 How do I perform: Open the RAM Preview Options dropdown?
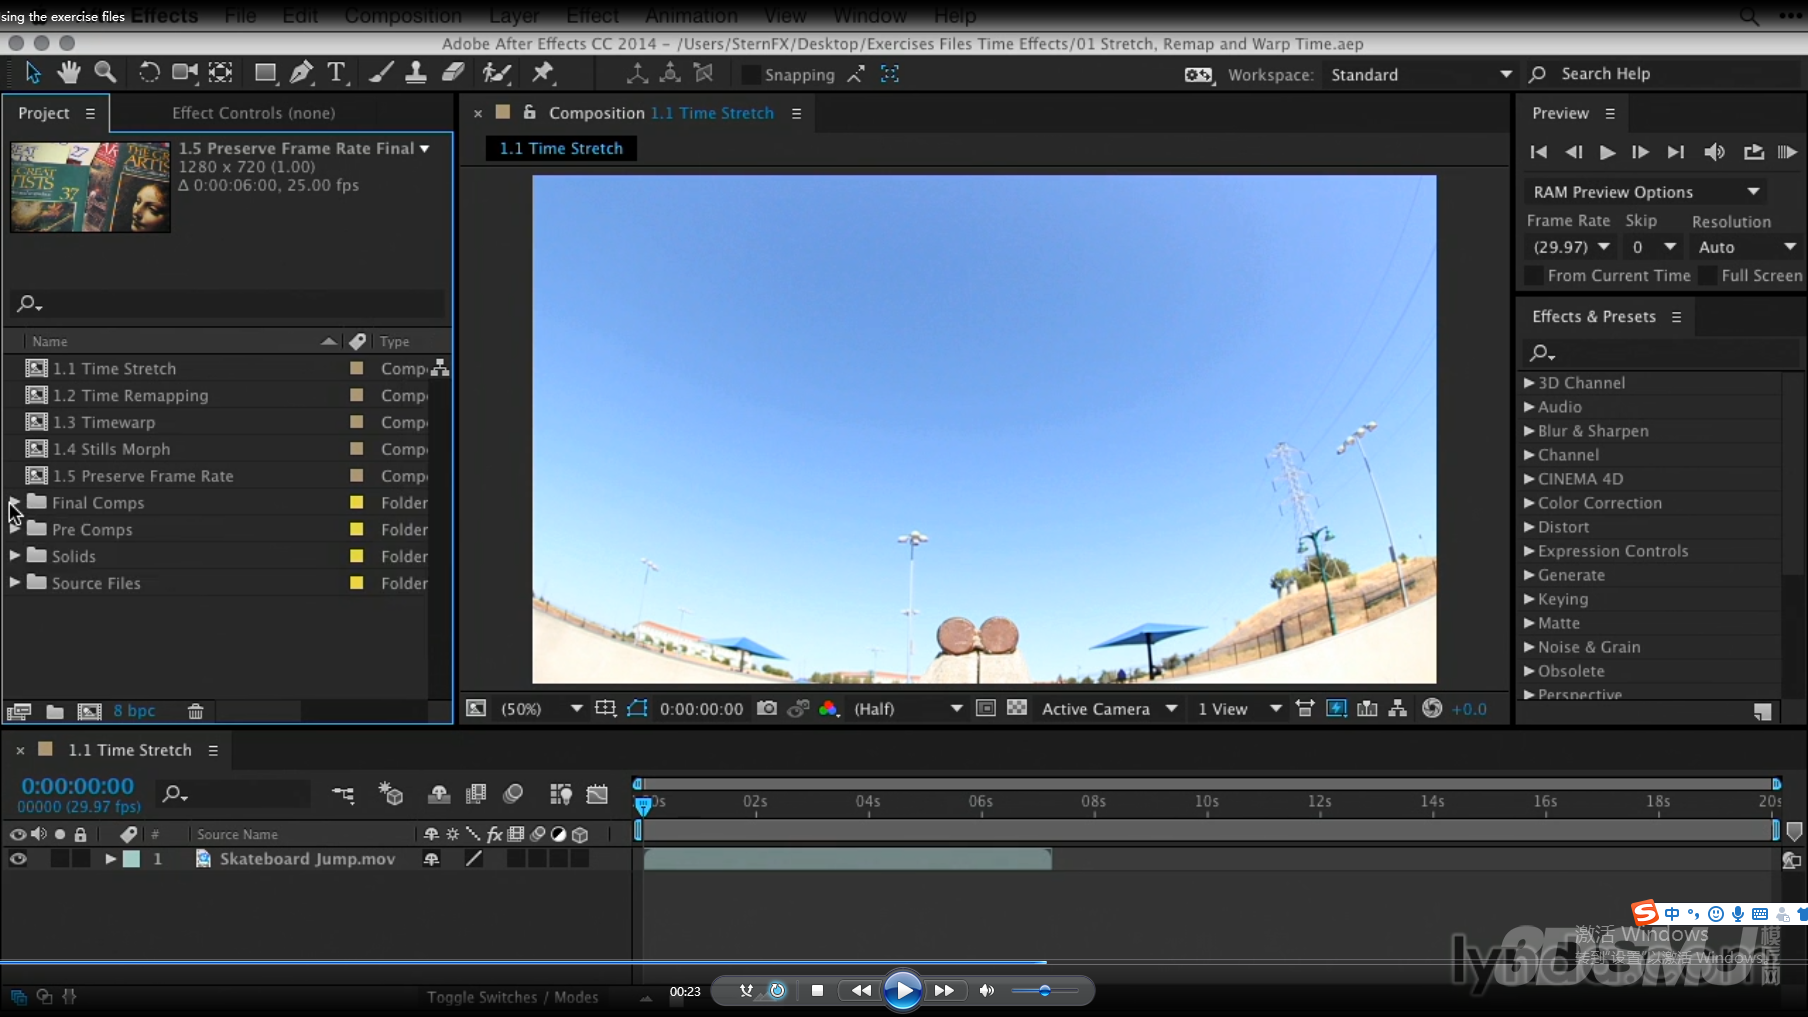1645,191
